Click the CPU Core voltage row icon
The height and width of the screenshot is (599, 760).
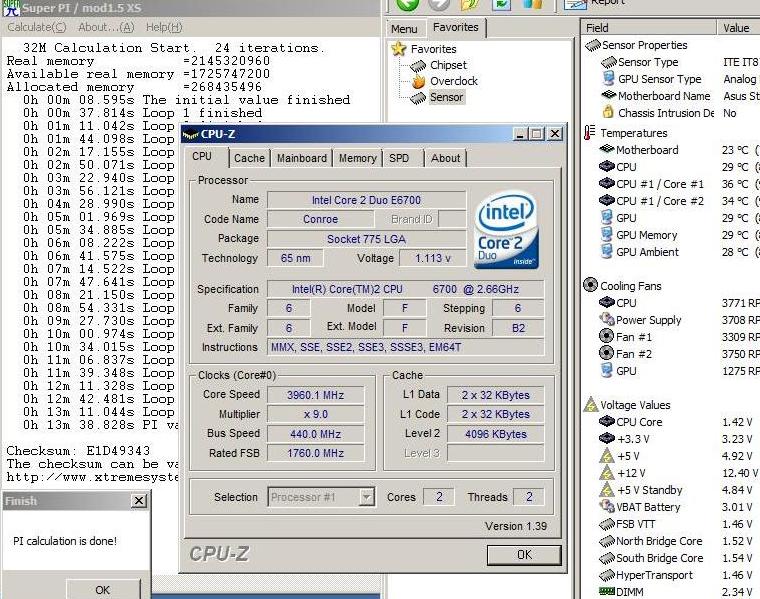(x=607, y=421)
